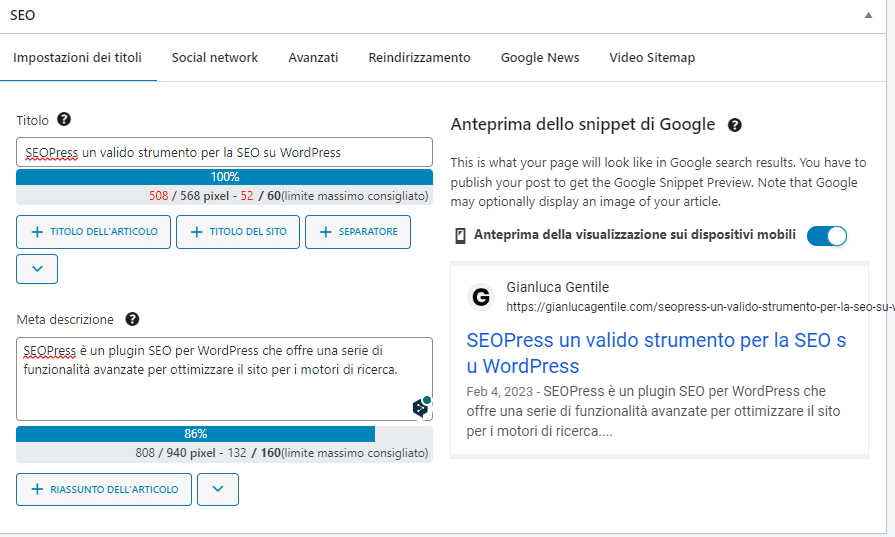Insert the Titolo dell'articolo variable
Viewport: 895px width, 537px height.
pos(94,232)
